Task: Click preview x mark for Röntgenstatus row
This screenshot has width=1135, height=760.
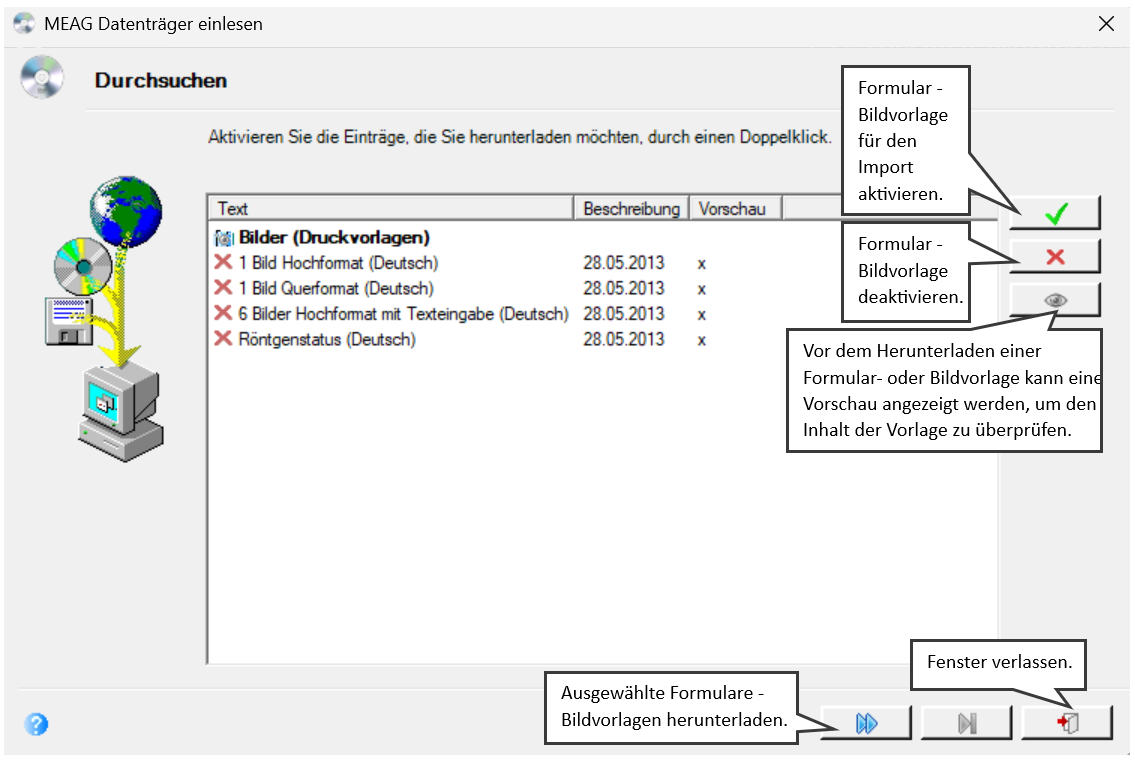Action: (x=701, y=340)
